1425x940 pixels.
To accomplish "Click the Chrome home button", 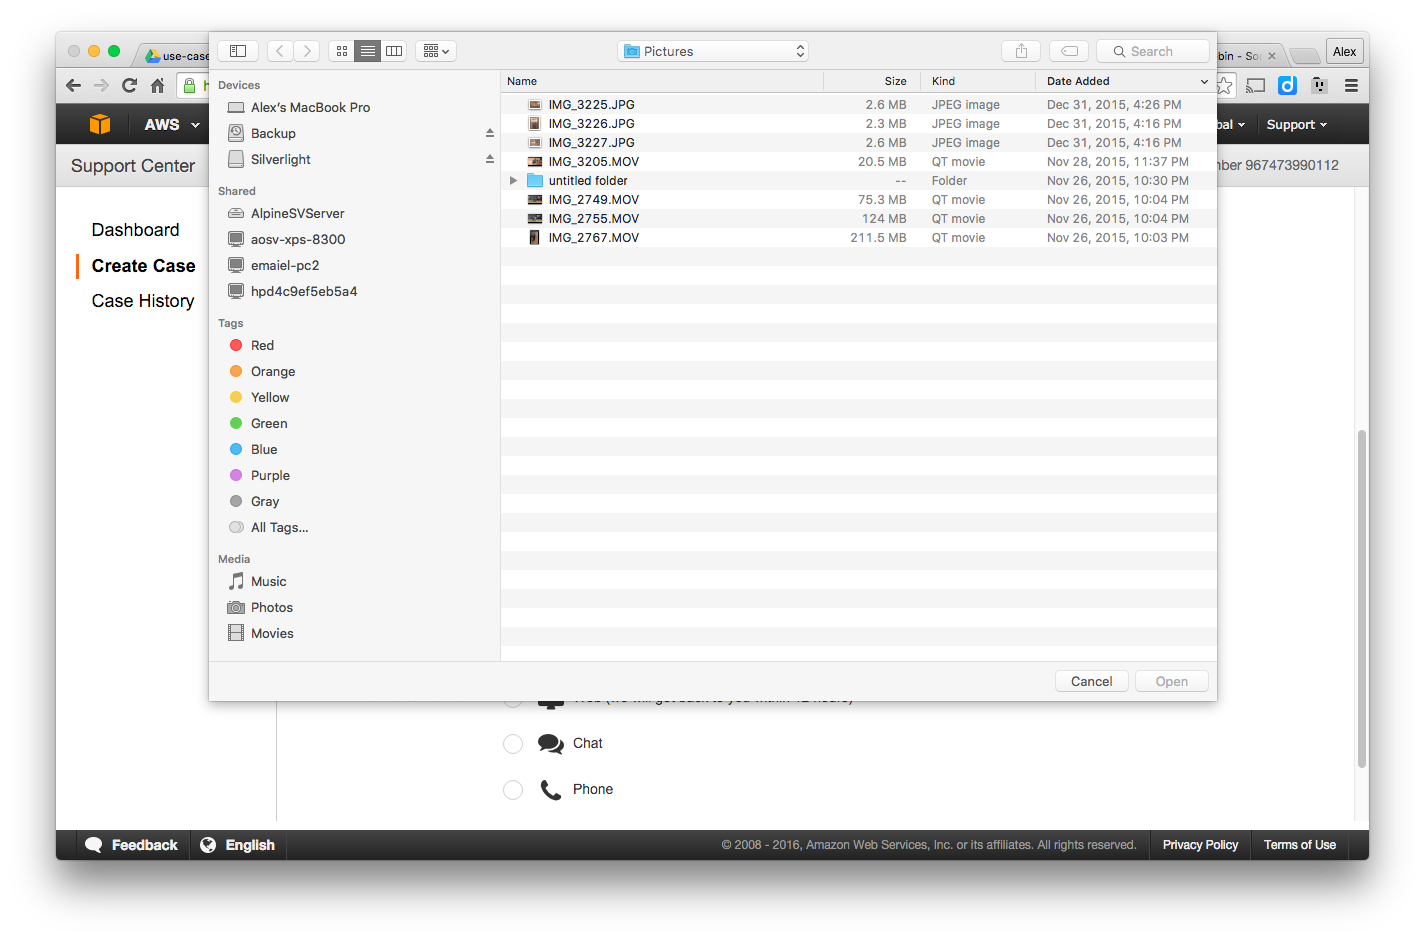I will (x=157, y=86).
